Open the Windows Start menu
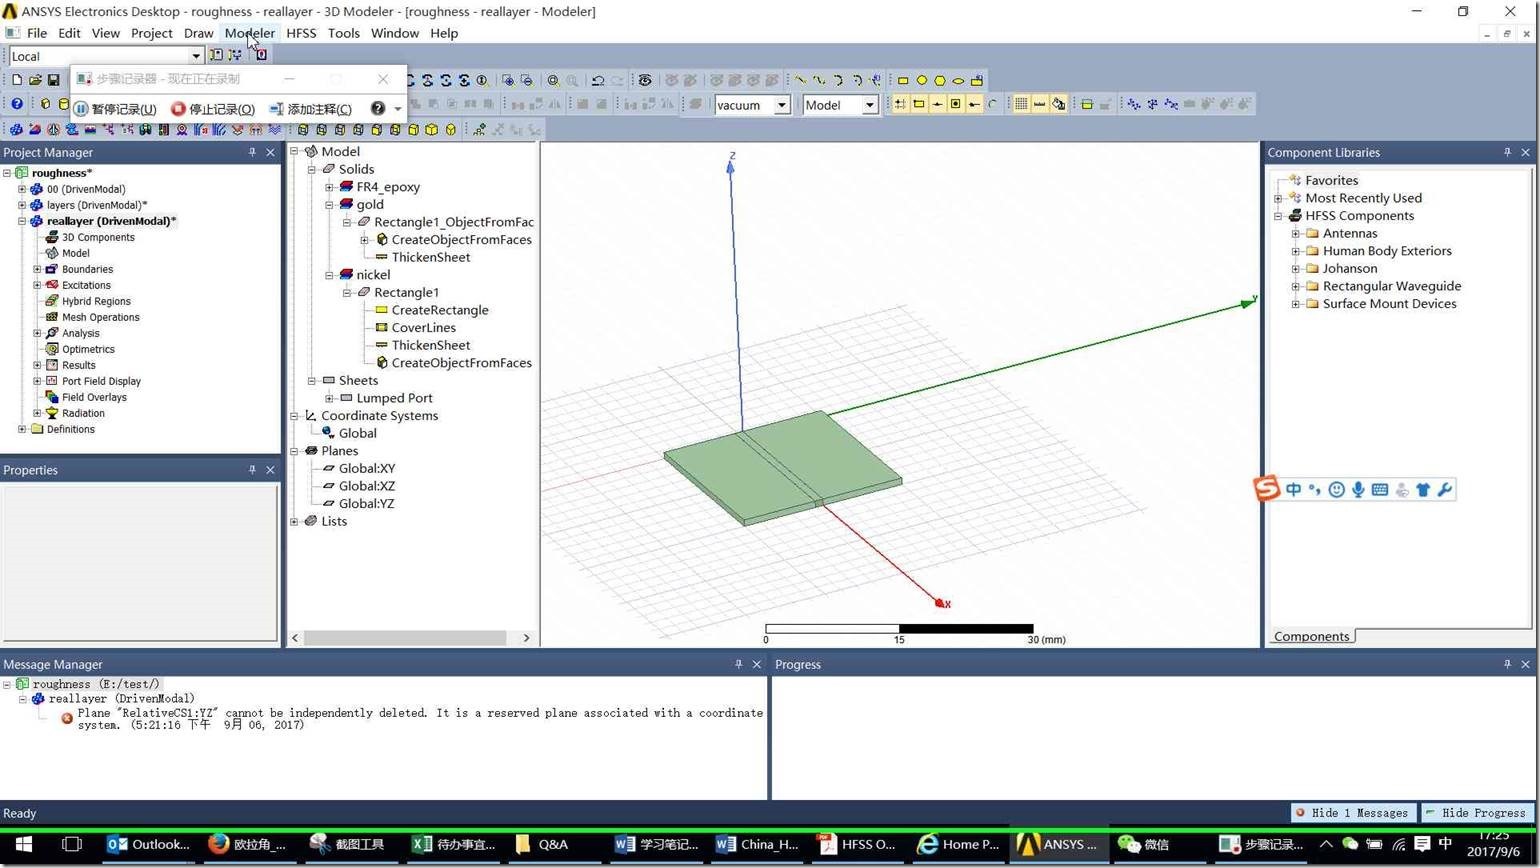Screen dimensions: 1540x868 coord(24,844)
